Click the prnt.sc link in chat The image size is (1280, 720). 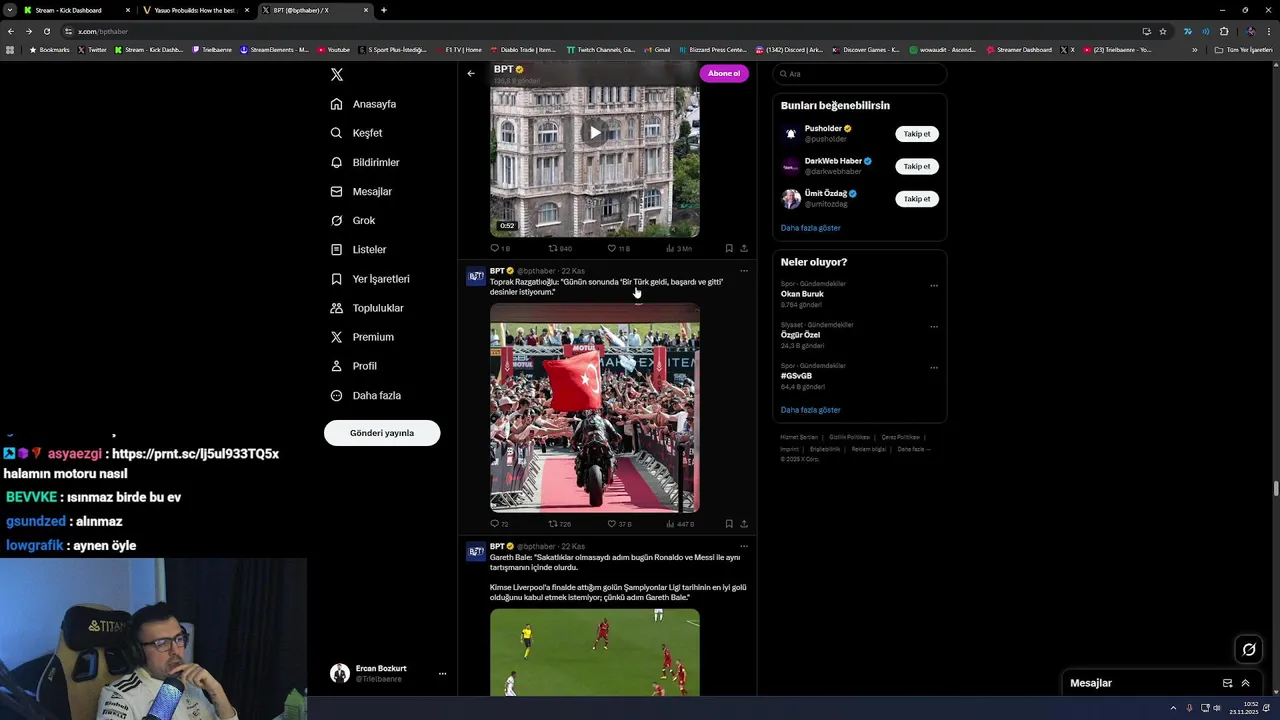(x=195, y=454)
